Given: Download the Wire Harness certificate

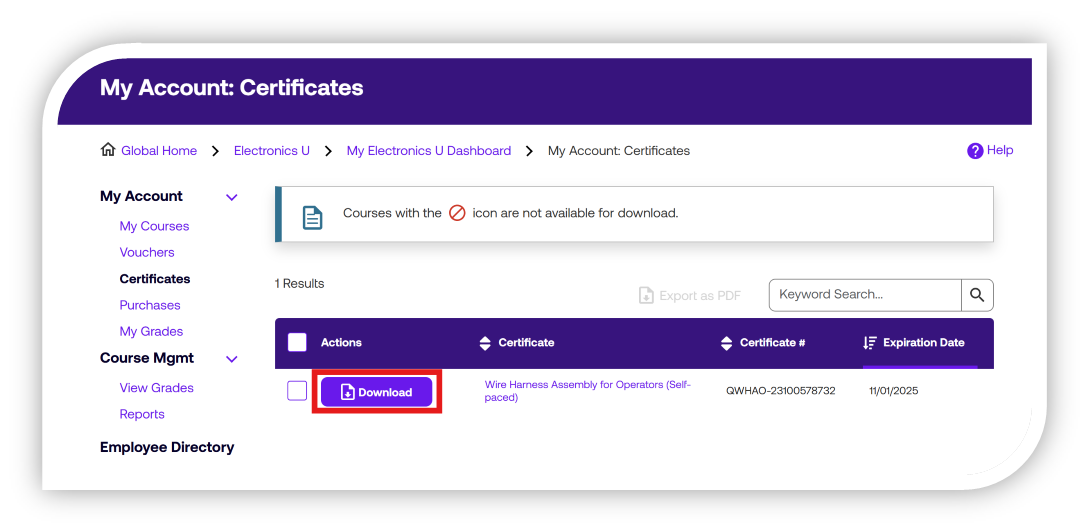Looking at the screenshot, I should pyautogui.click(x=376, y=392).
